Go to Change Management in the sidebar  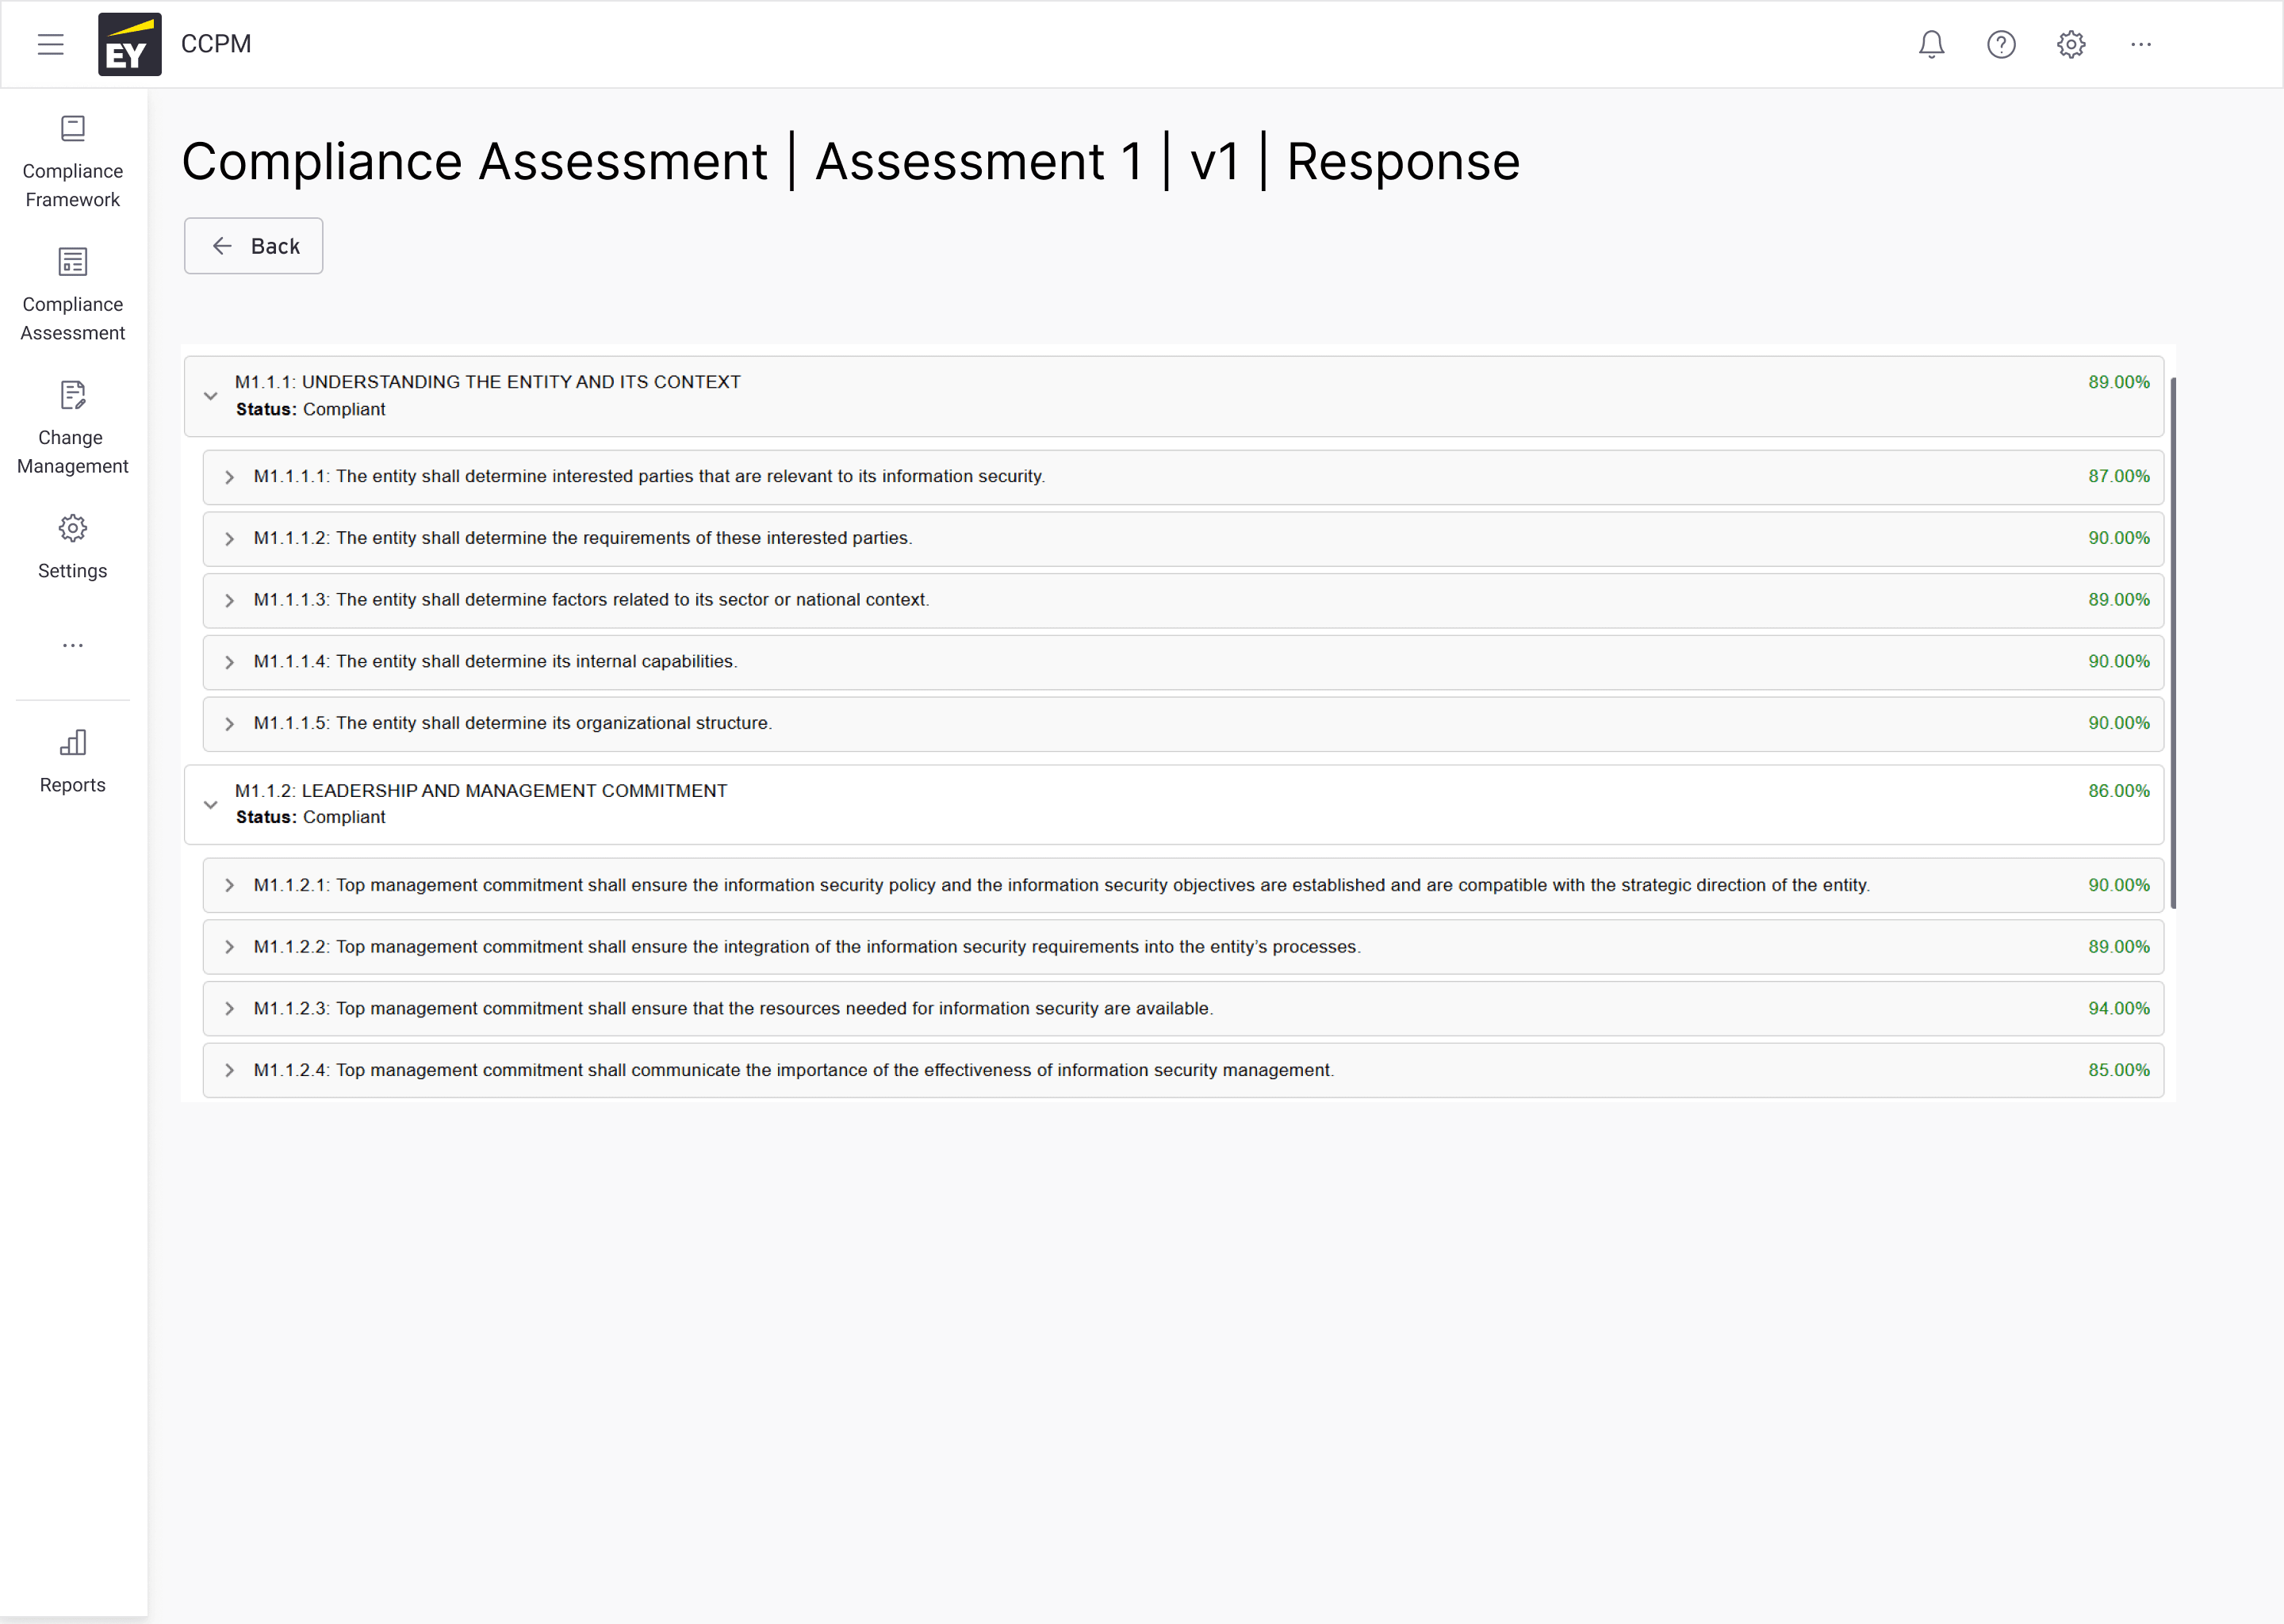coord(73,428)
